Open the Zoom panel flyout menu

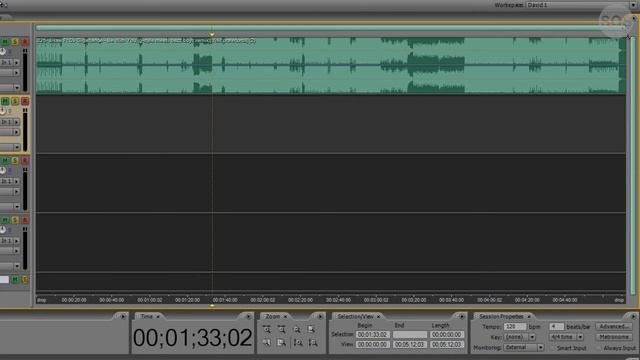320,316
